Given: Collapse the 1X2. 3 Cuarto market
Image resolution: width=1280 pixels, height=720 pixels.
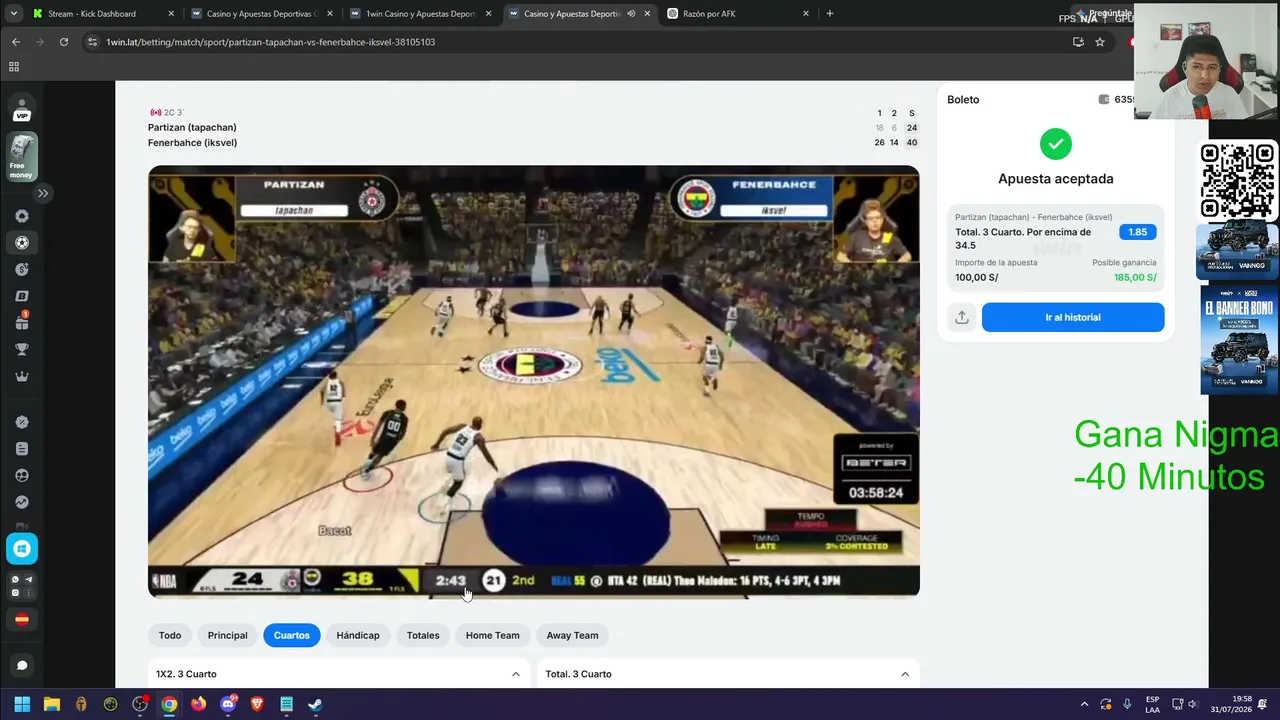Looking at the screenshot, I should 516,674.
